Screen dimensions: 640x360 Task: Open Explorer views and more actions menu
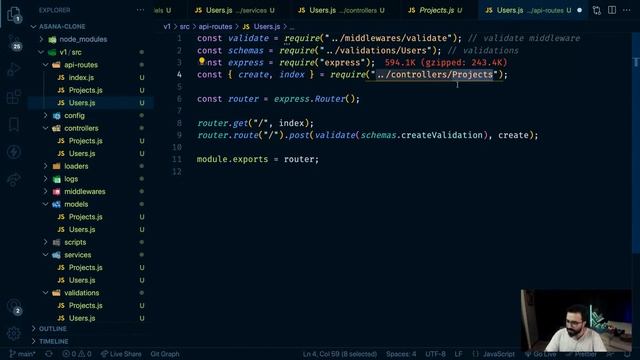click(140, 10)
